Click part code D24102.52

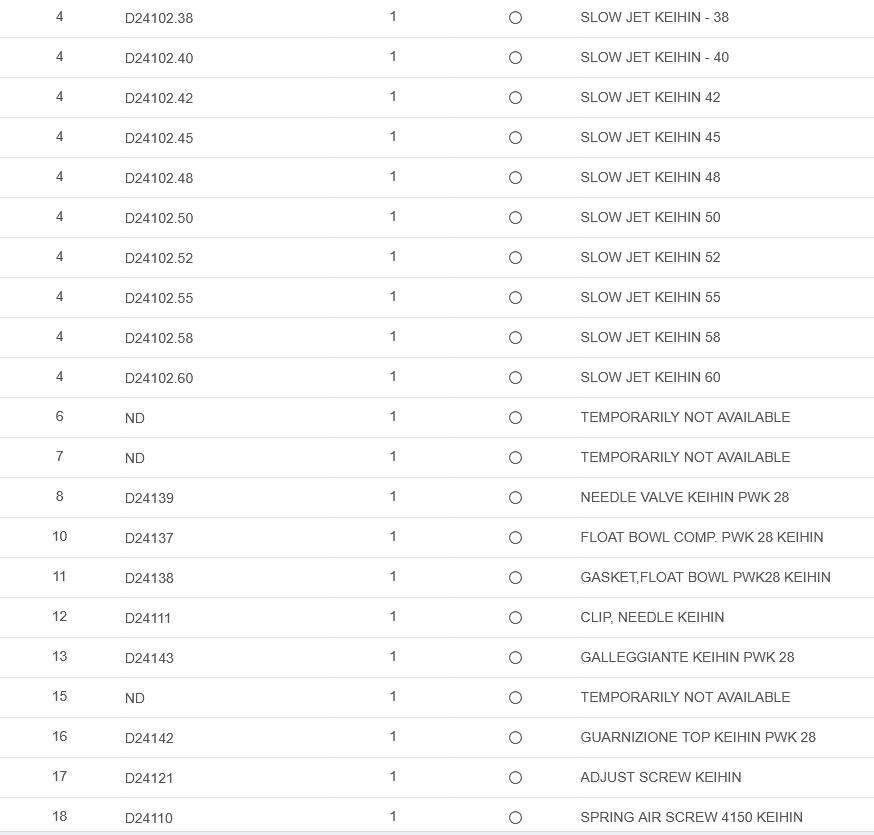click(x=159, y=258)
